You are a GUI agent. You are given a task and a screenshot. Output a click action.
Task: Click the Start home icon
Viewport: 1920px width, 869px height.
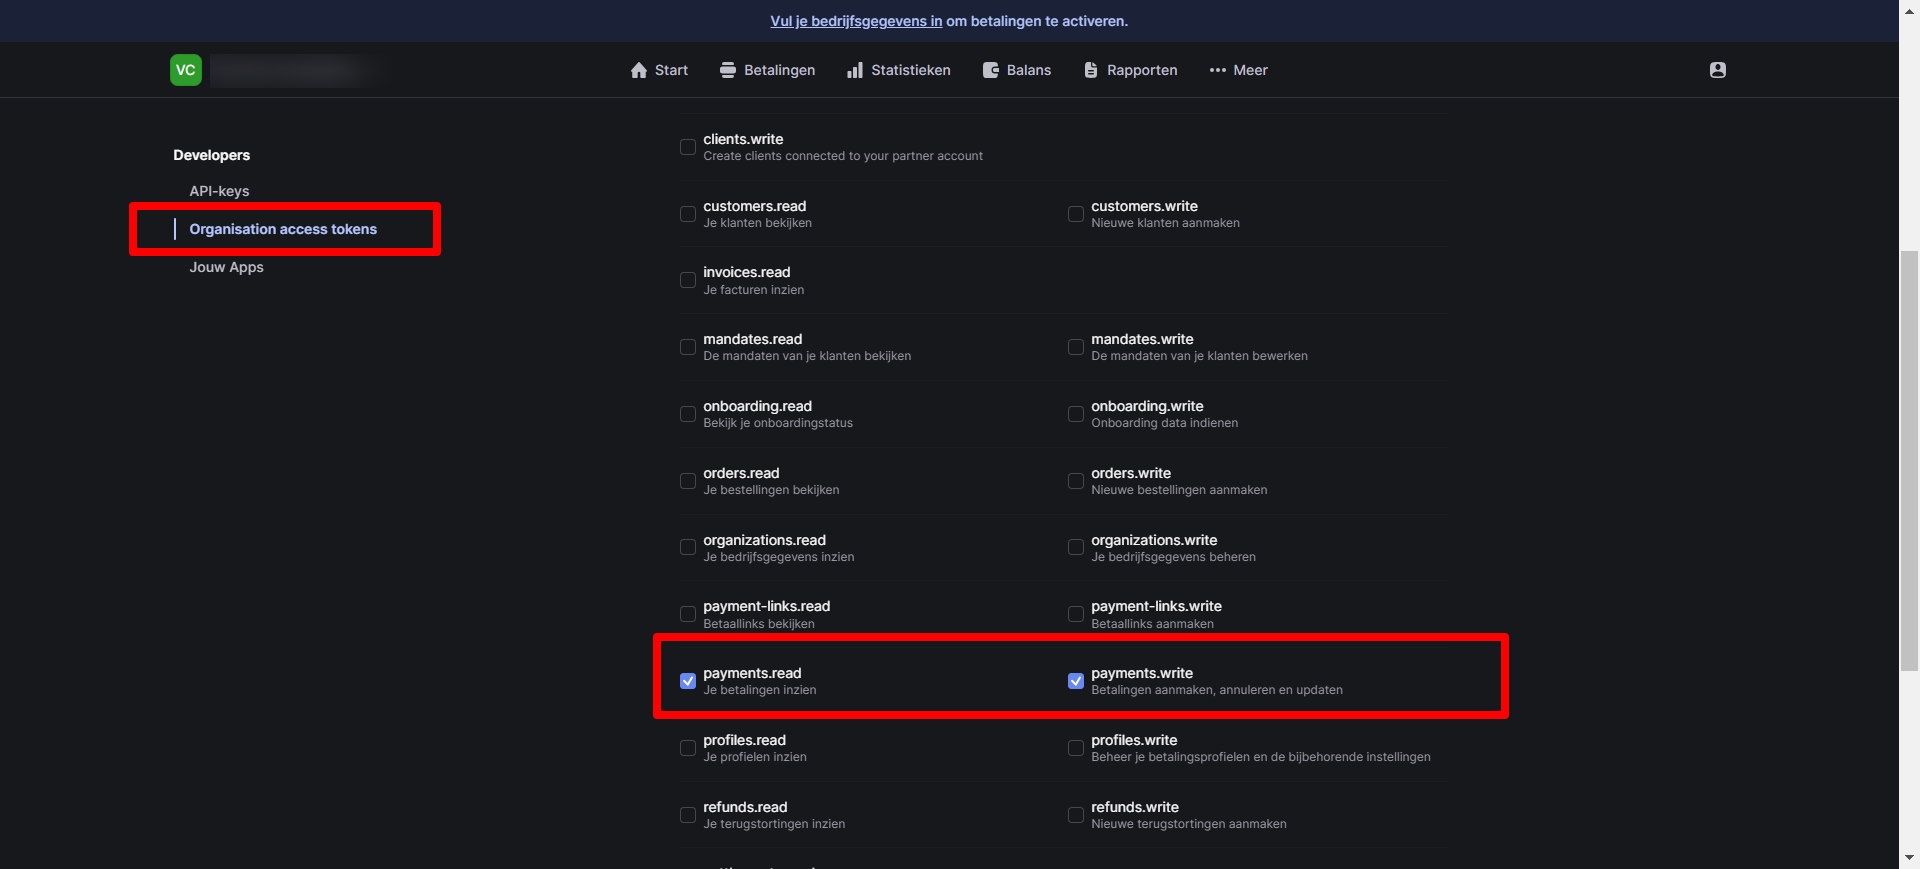[x=639, y=70]
